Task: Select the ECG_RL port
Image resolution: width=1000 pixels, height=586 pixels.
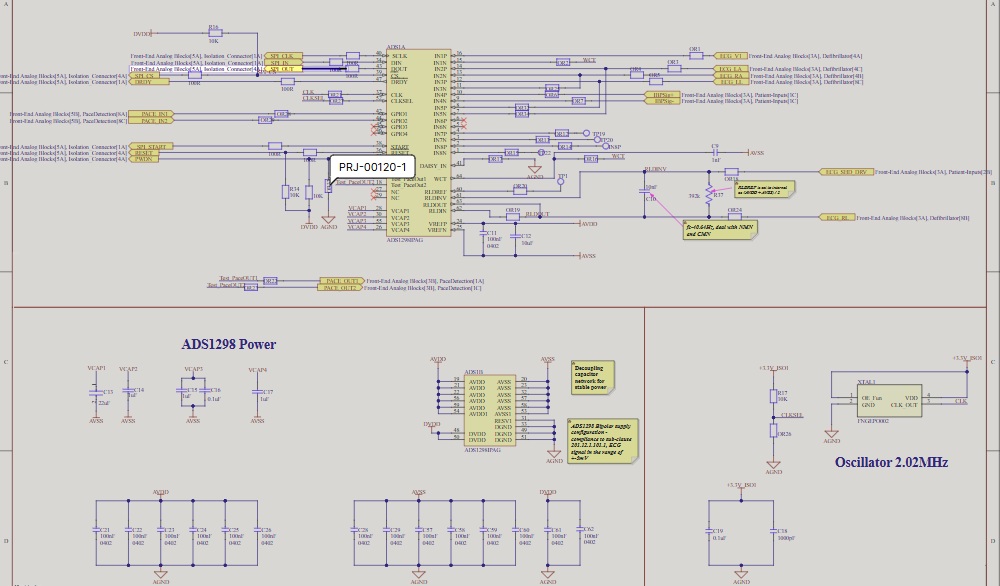Action: point(836,218)
